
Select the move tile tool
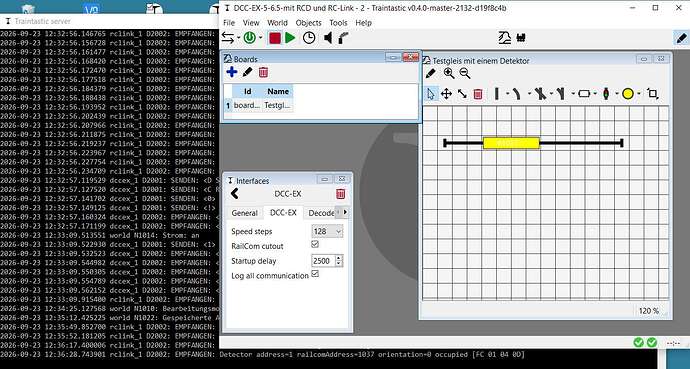[446, 94]
